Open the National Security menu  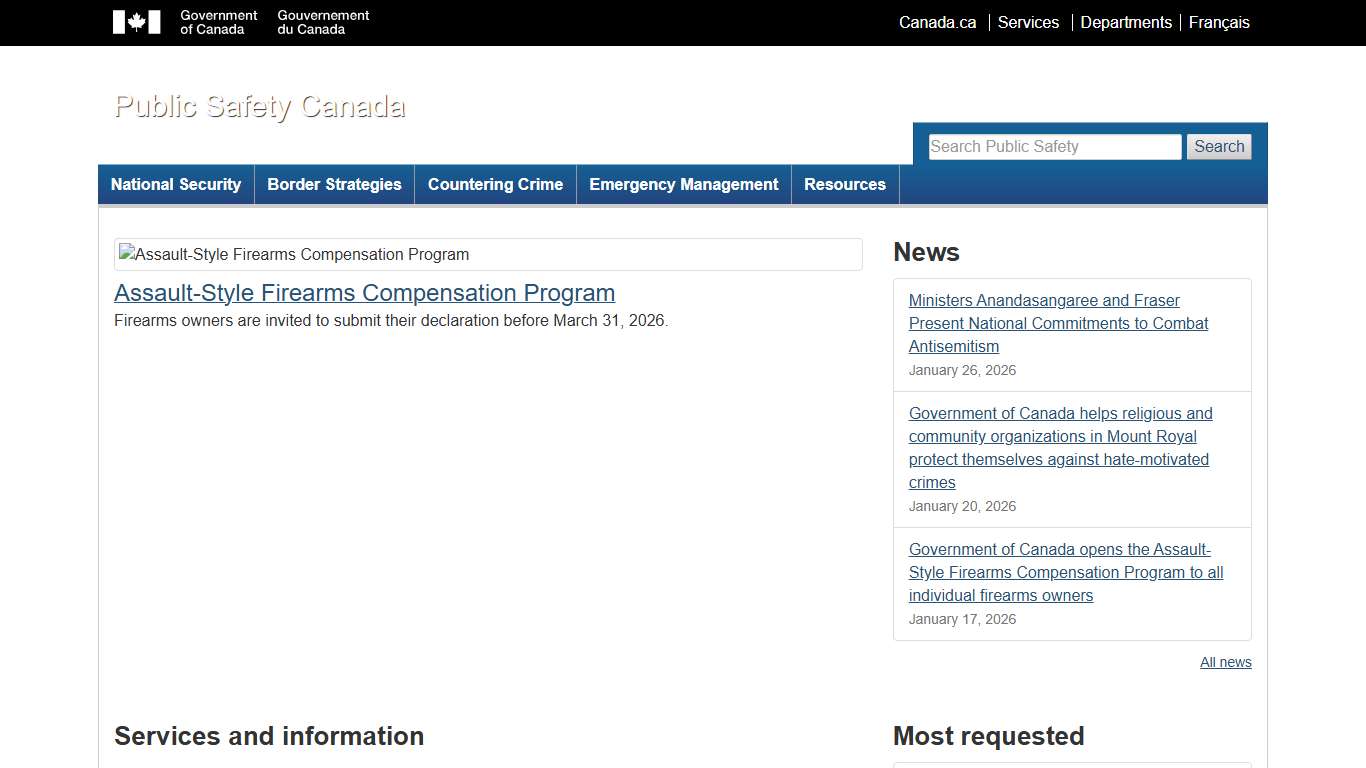176,185
